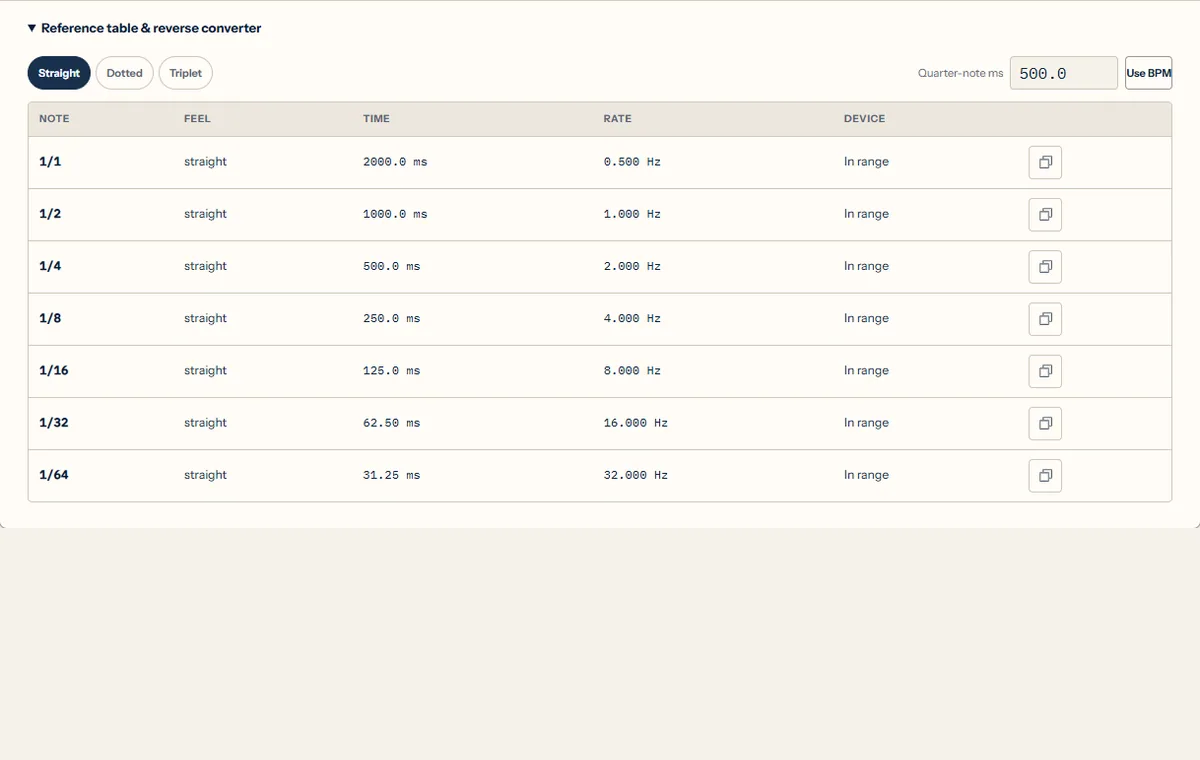Image resolution: width=1200 pixels, height=760 pixels.
Task: Click the 1/4 note label
Action: [x=50, y=266]
